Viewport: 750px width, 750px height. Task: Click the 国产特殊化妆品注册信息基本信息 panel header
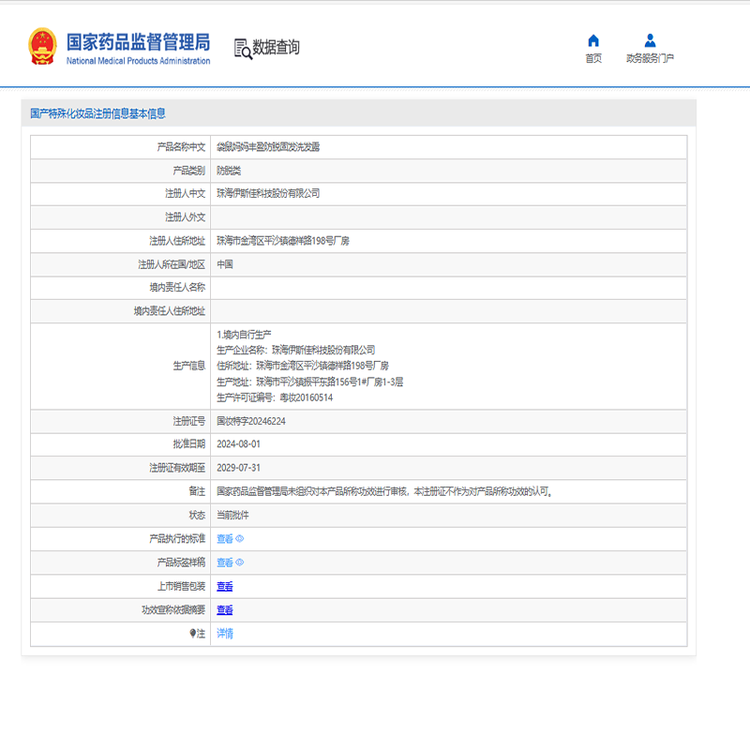98,113
